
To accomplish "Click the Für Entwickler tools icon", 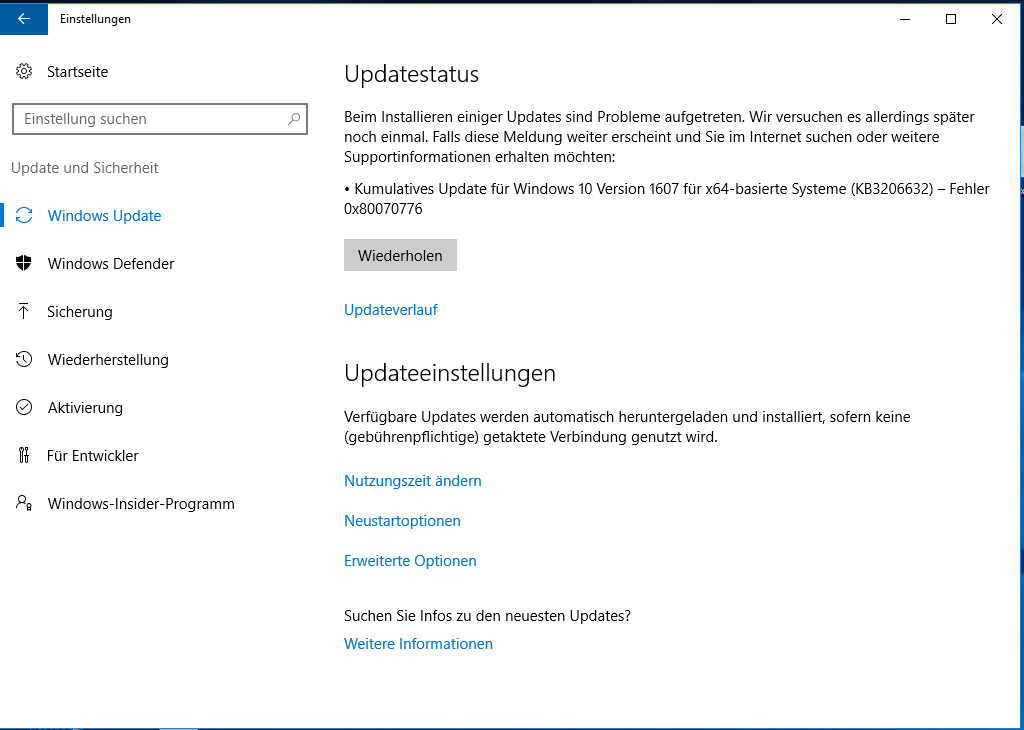I will [24, 455].
